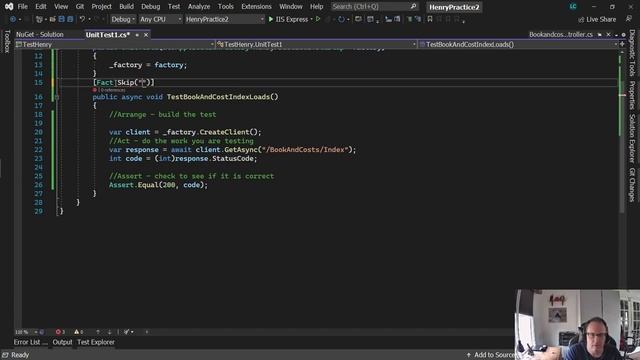Click the browser refresh/restart icon
Image resolution: width=640 pixels, height=360 pixels.
point(341,19)
